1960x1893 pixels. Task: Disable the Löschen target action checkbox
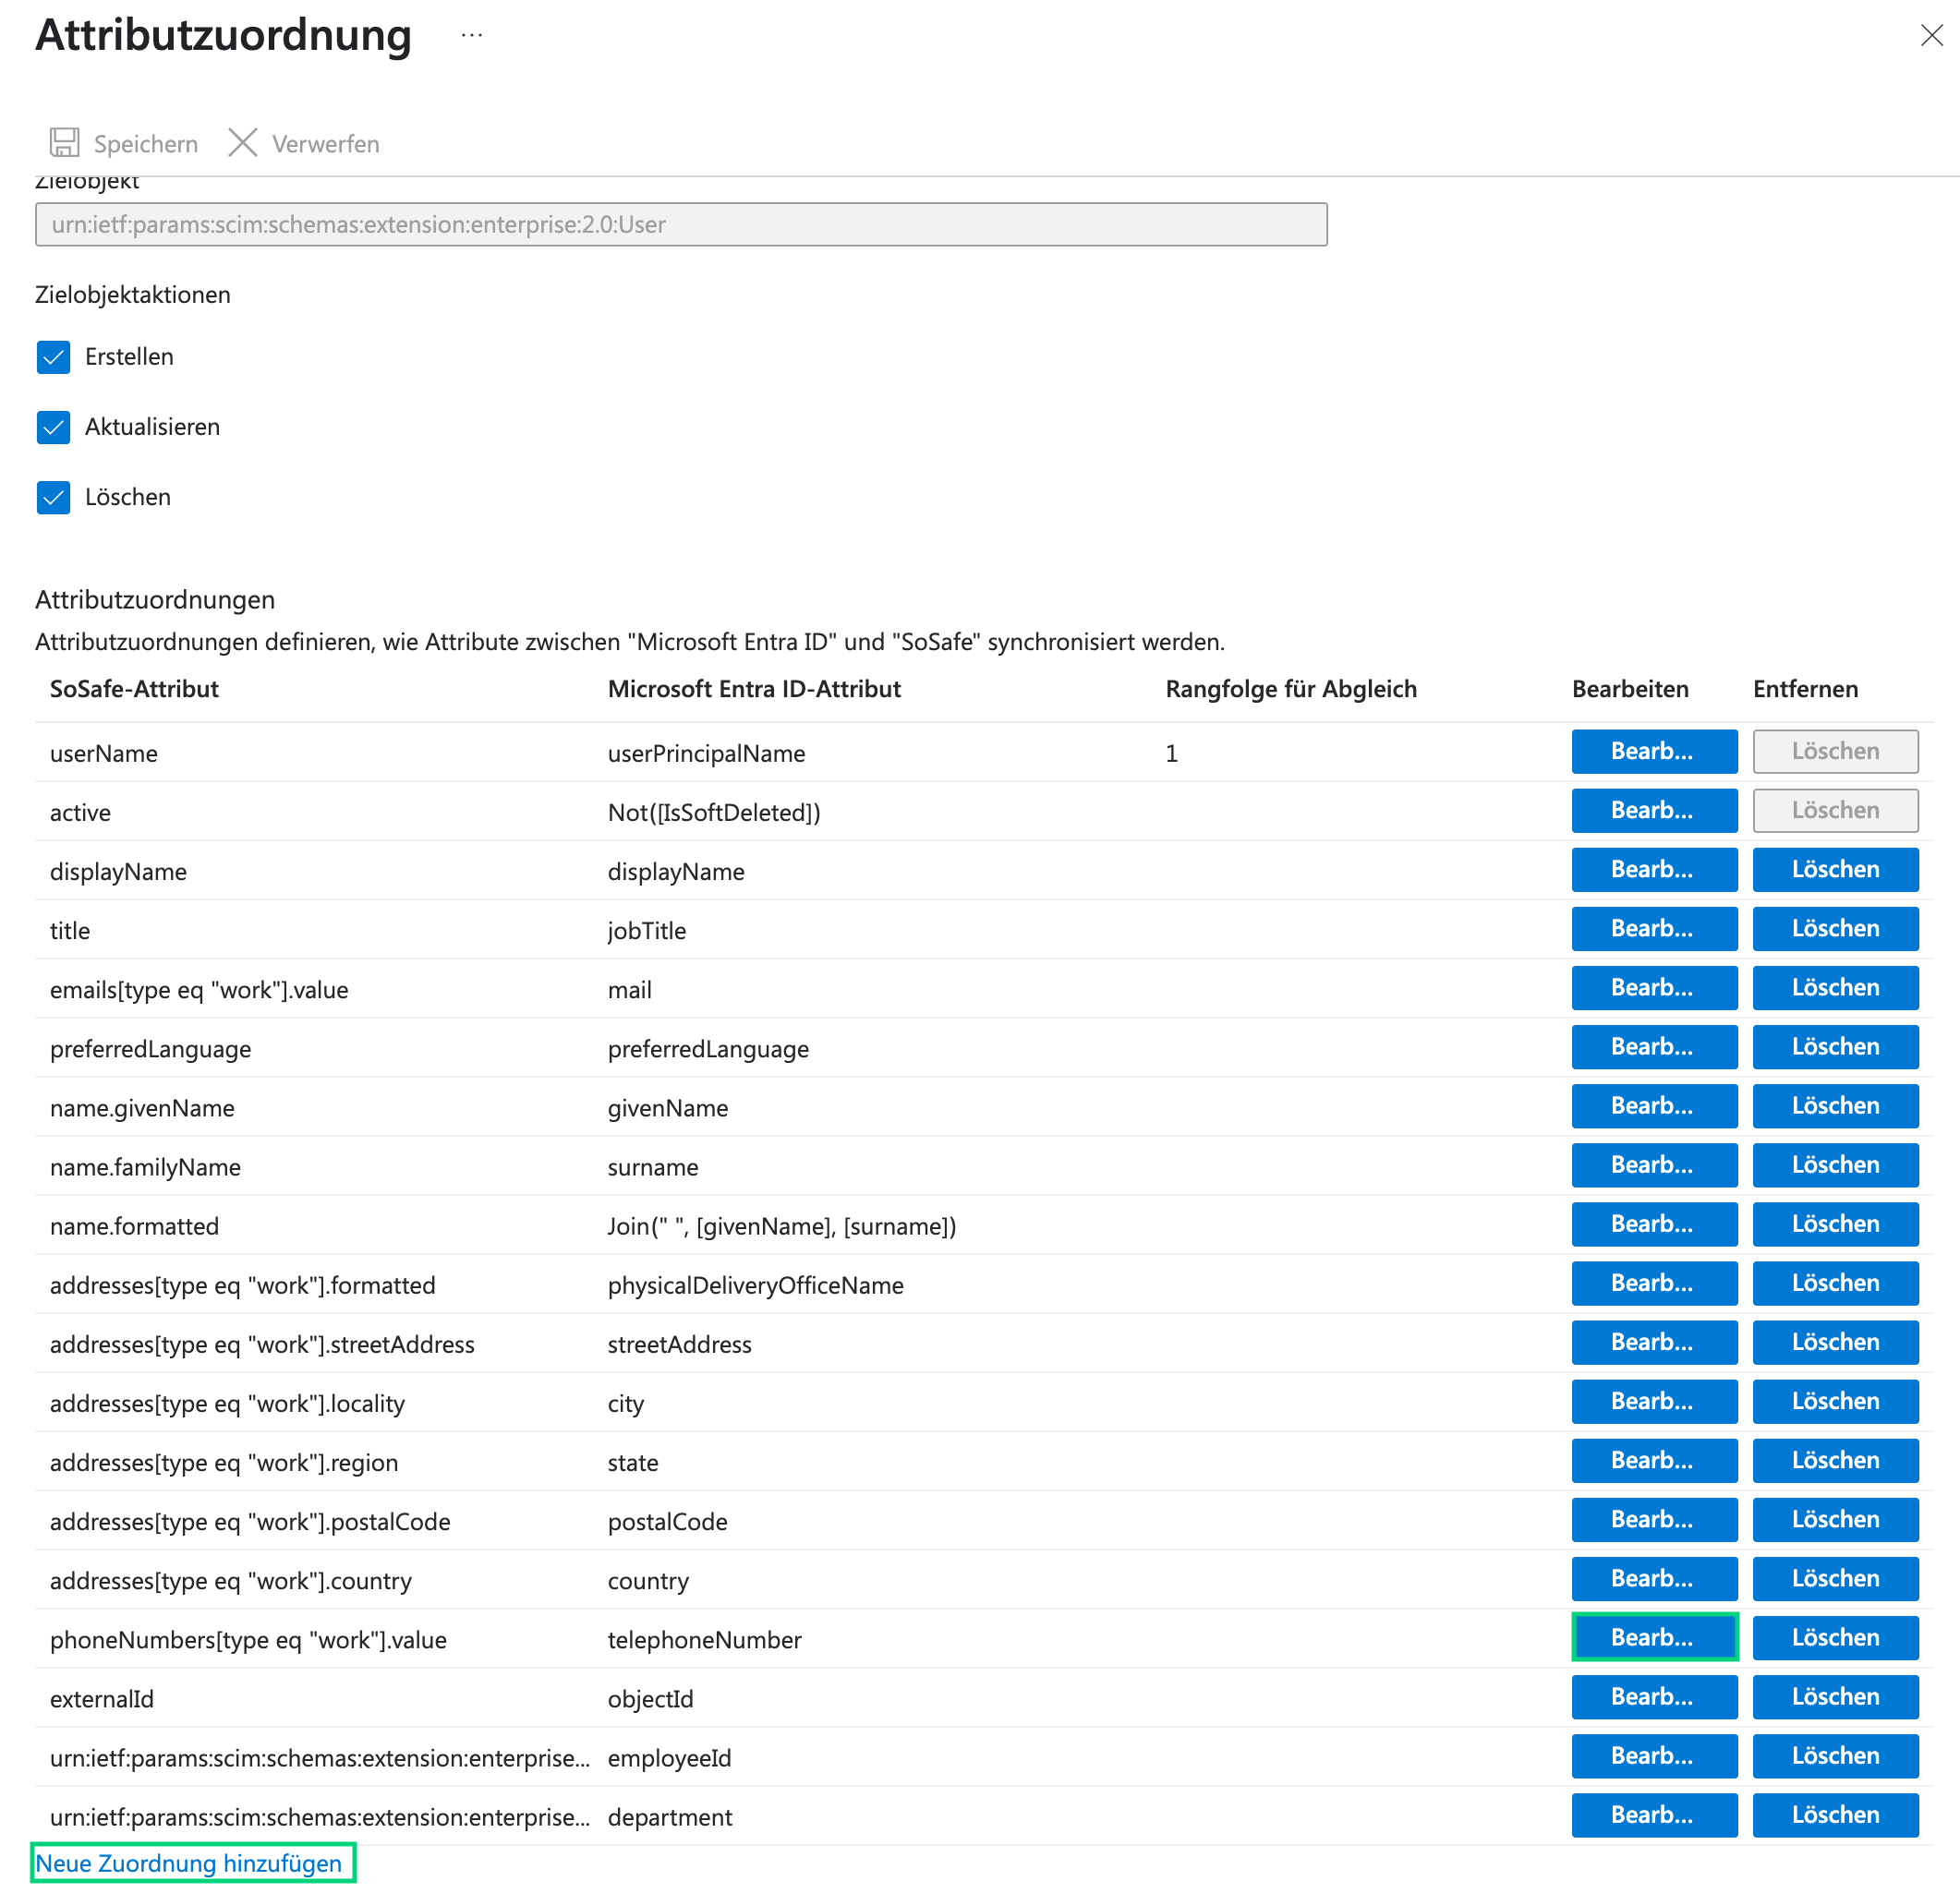click(54, 497)
